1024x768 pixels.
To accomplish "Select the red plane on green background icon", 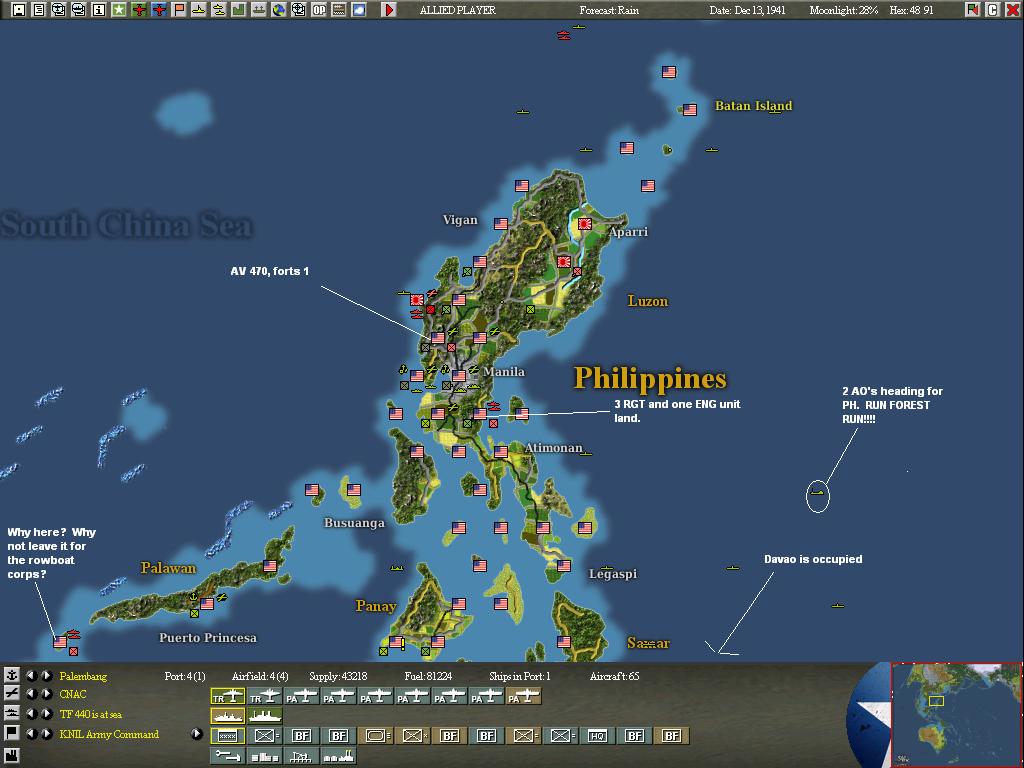I will [x=138, y=10].
